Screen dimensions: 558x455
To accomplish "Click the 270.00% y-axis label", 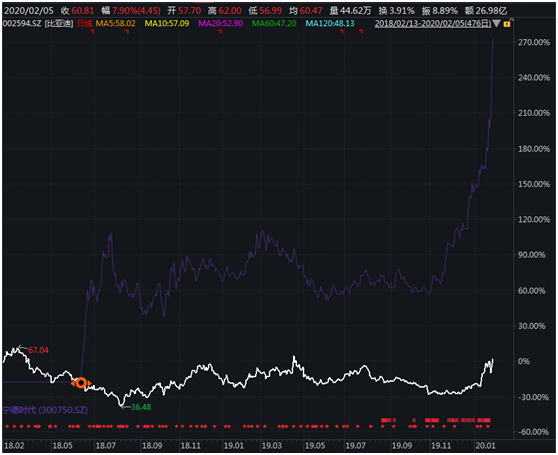I will [534, 42].
